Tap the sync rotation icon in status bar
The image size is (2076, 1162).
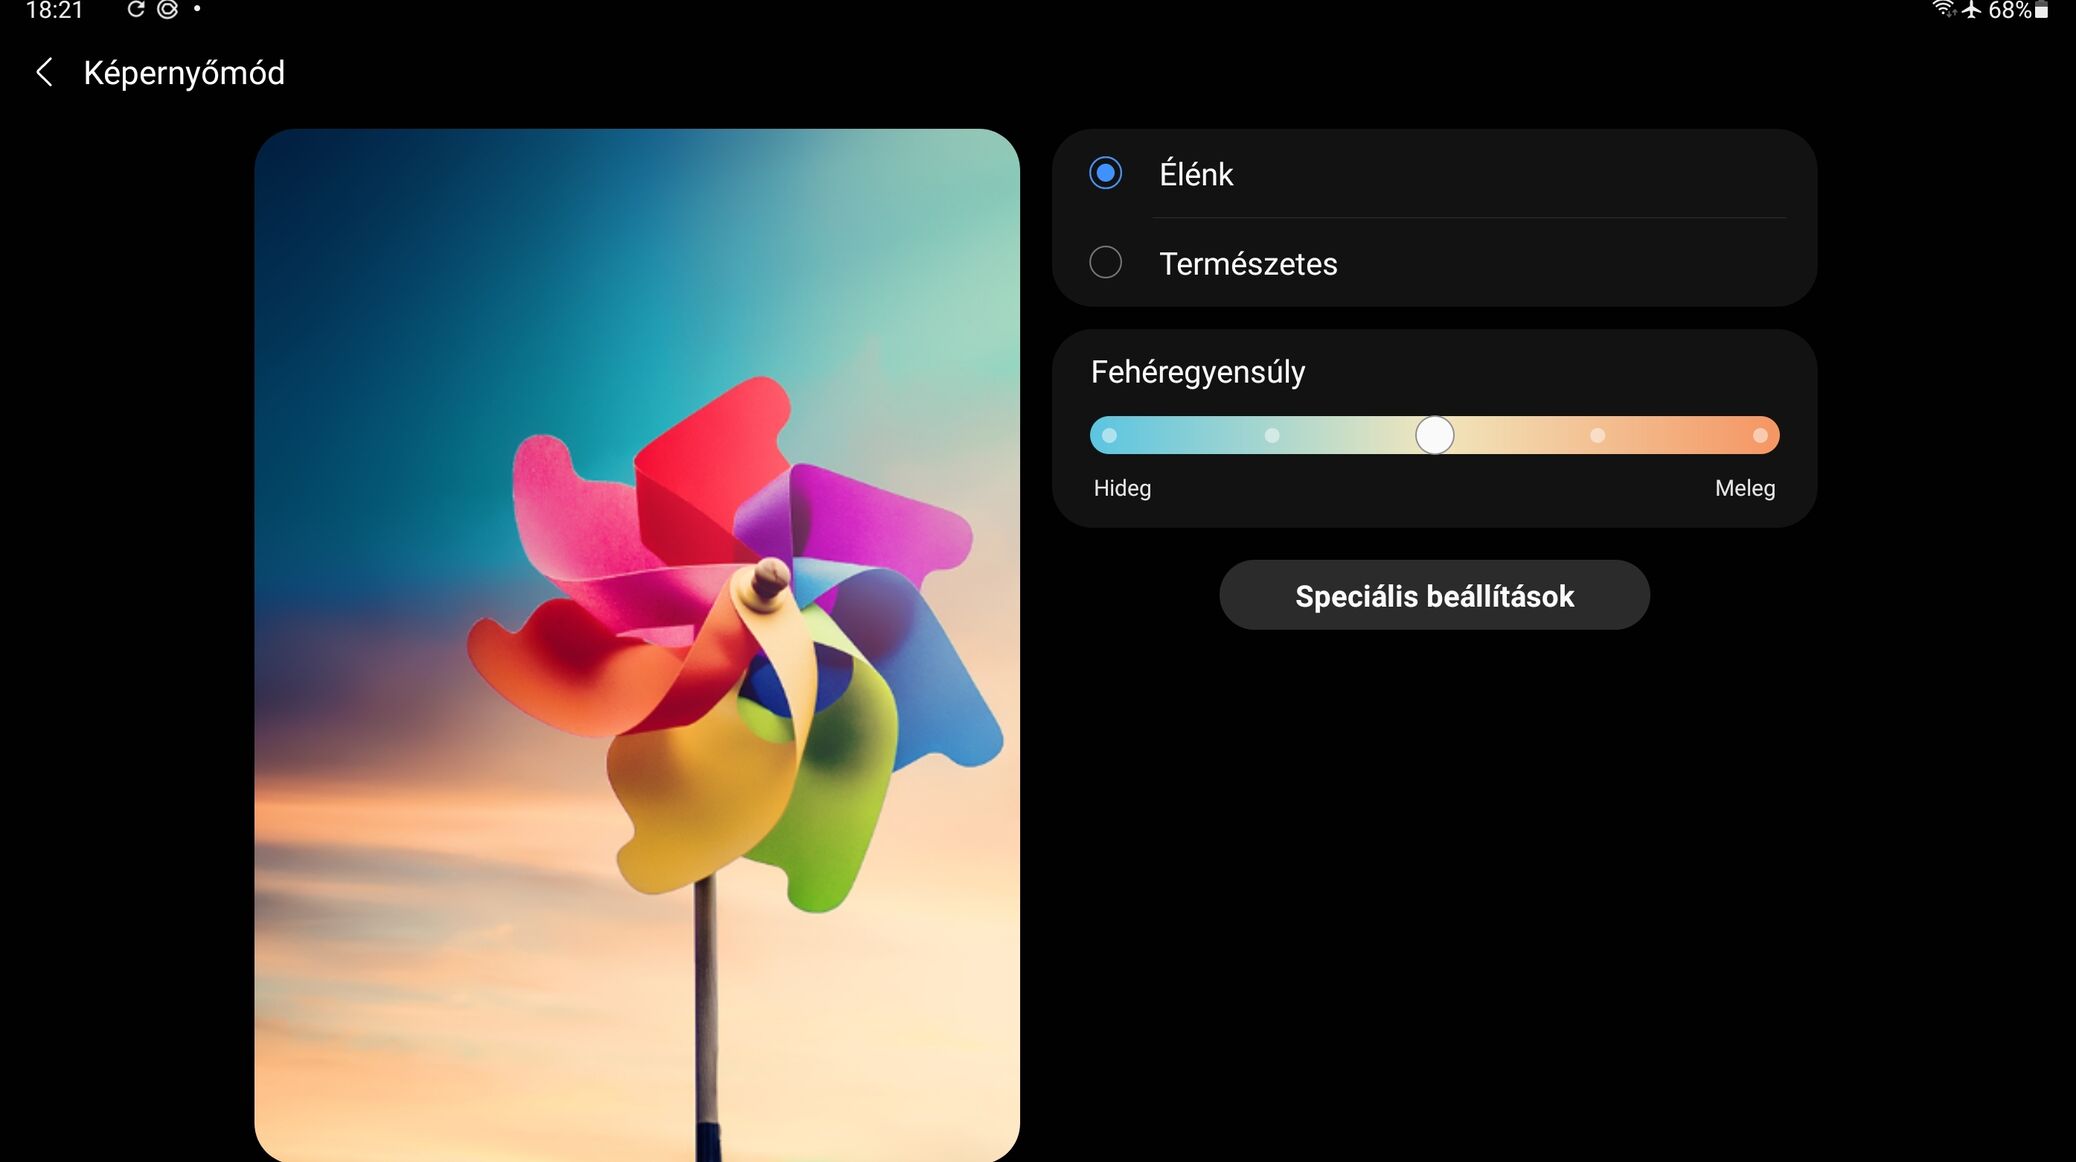136,10
